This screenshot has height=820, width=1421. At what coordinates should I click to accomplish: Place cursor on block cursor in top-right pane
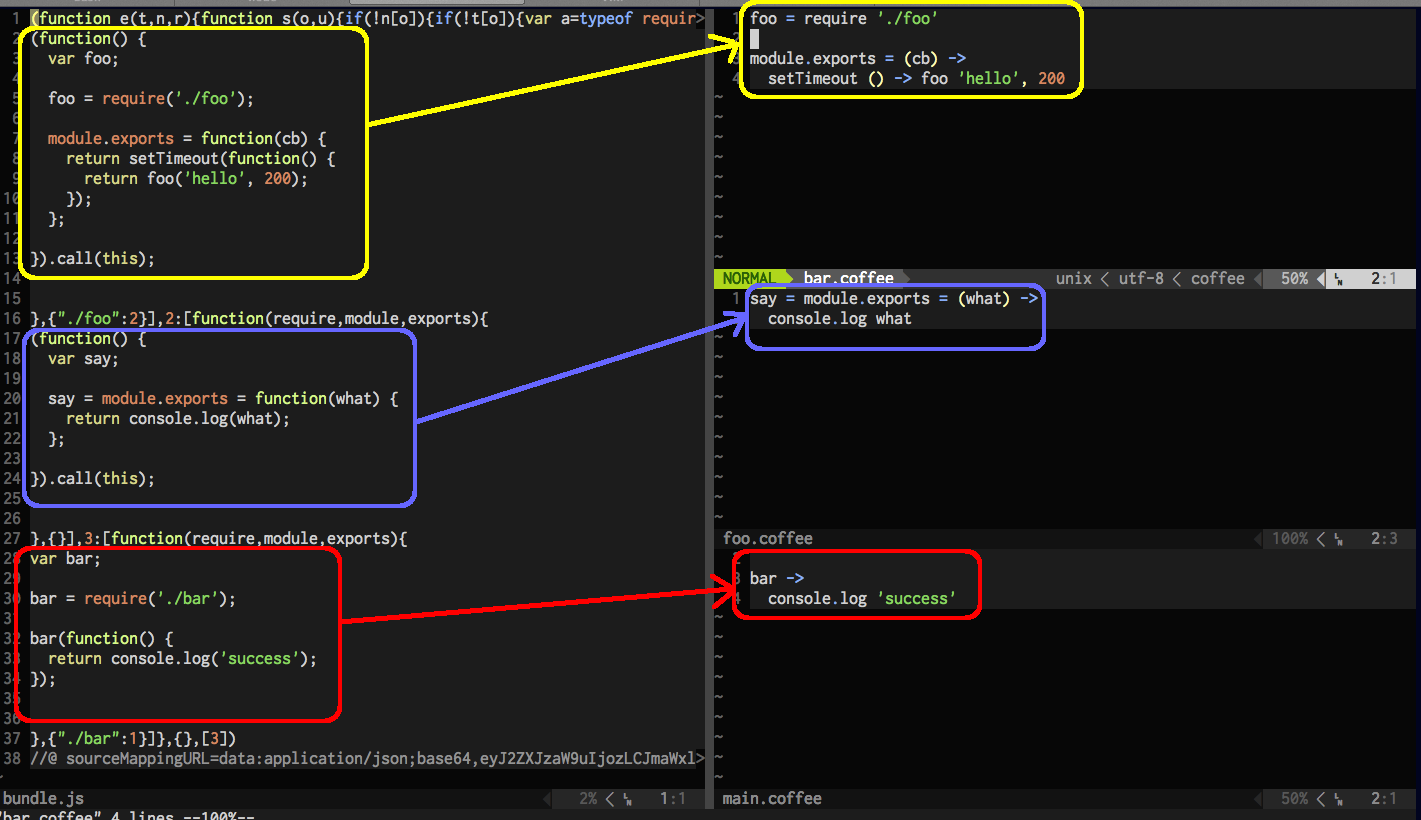pos(755,39)
